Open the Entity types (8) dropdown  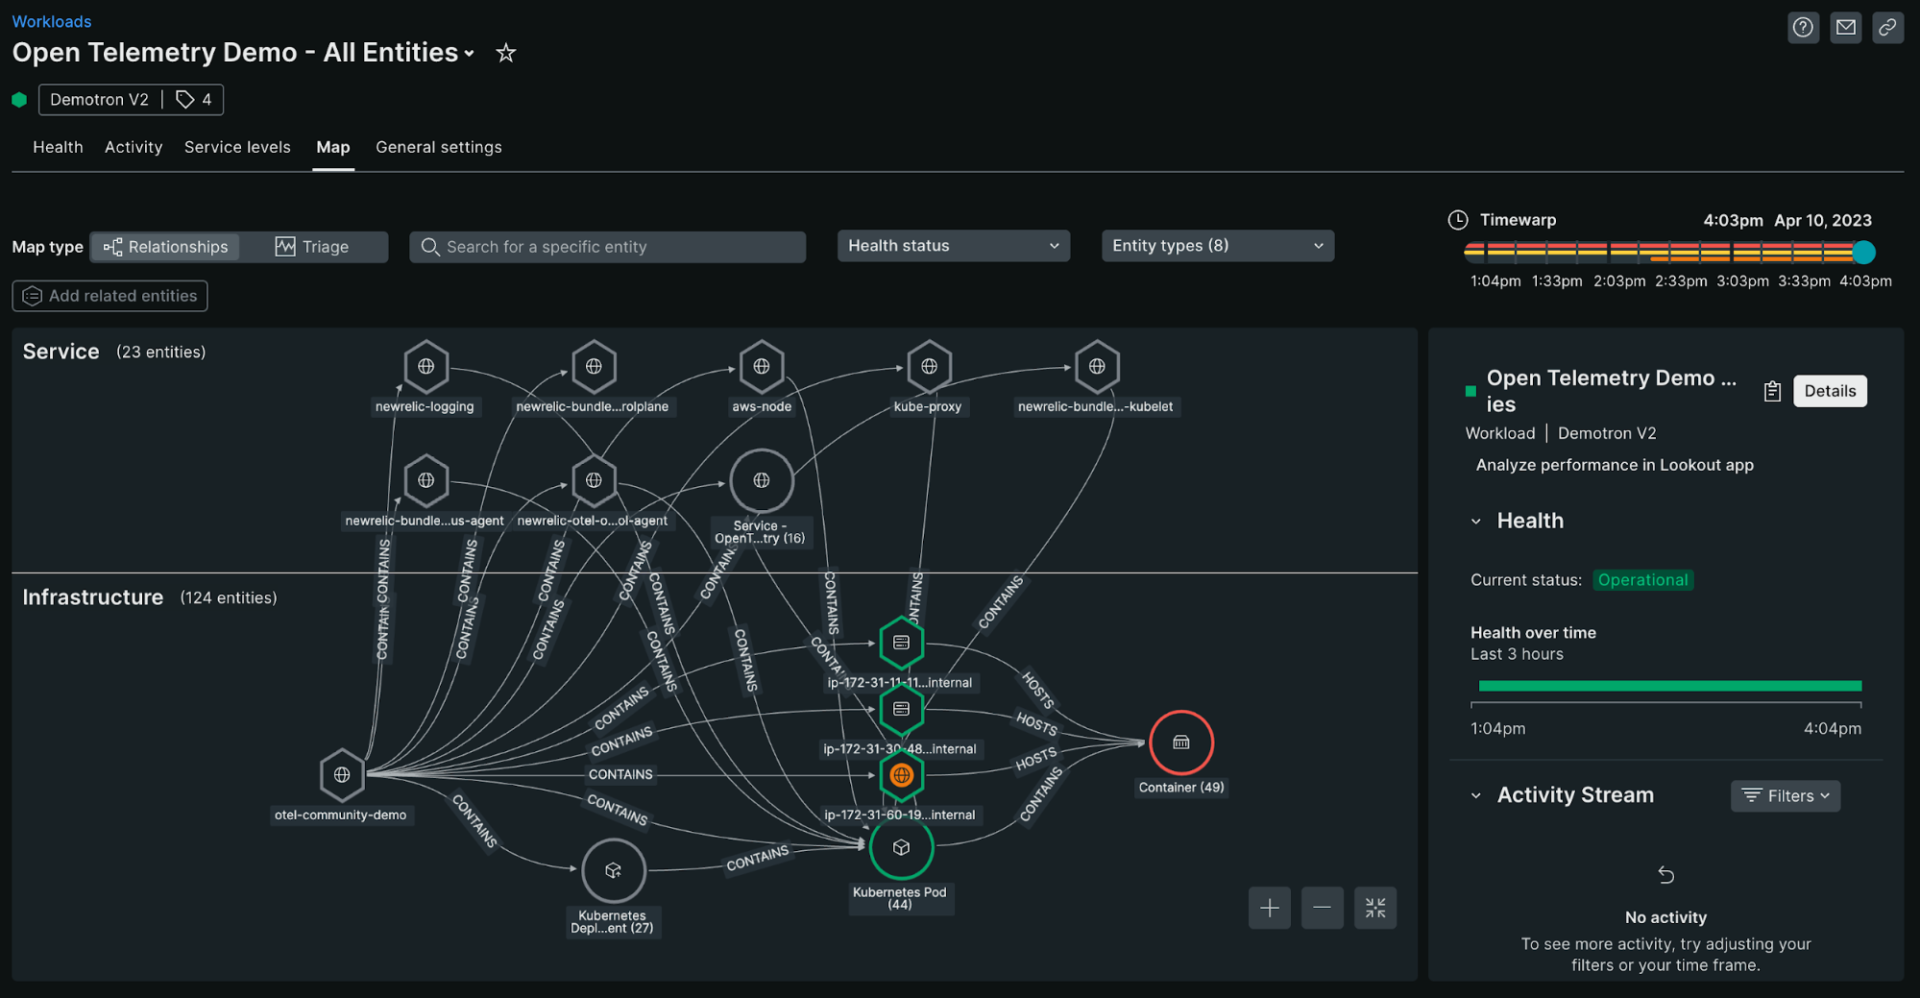point(1217,246)
